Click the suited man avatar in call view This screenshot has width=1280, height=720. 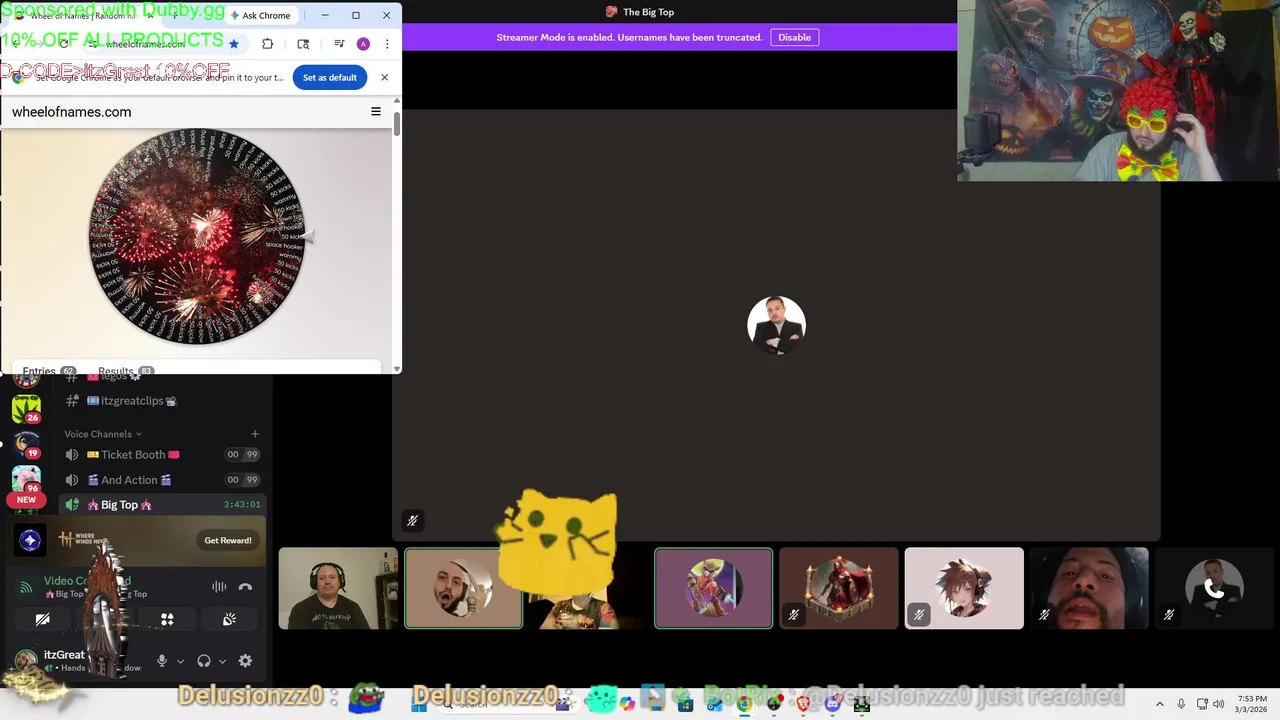coord(776,325)
